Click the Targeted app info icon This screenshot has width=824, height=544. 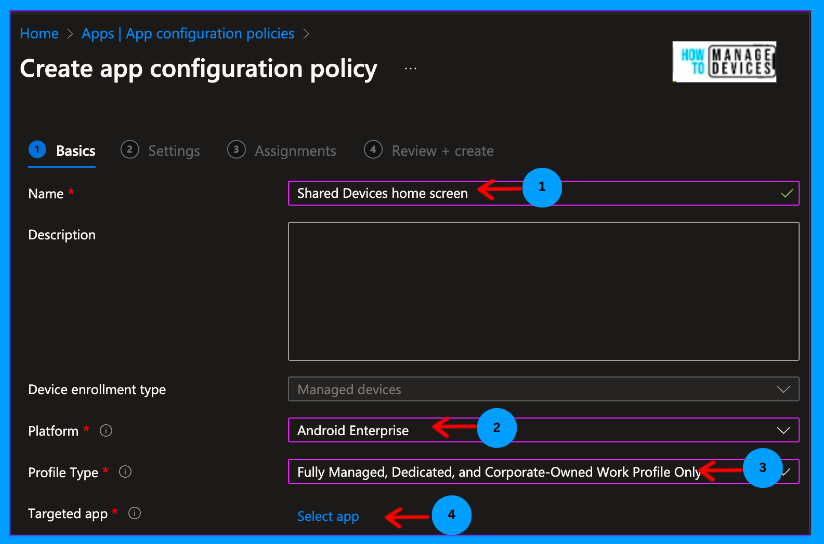pos(135,514)
